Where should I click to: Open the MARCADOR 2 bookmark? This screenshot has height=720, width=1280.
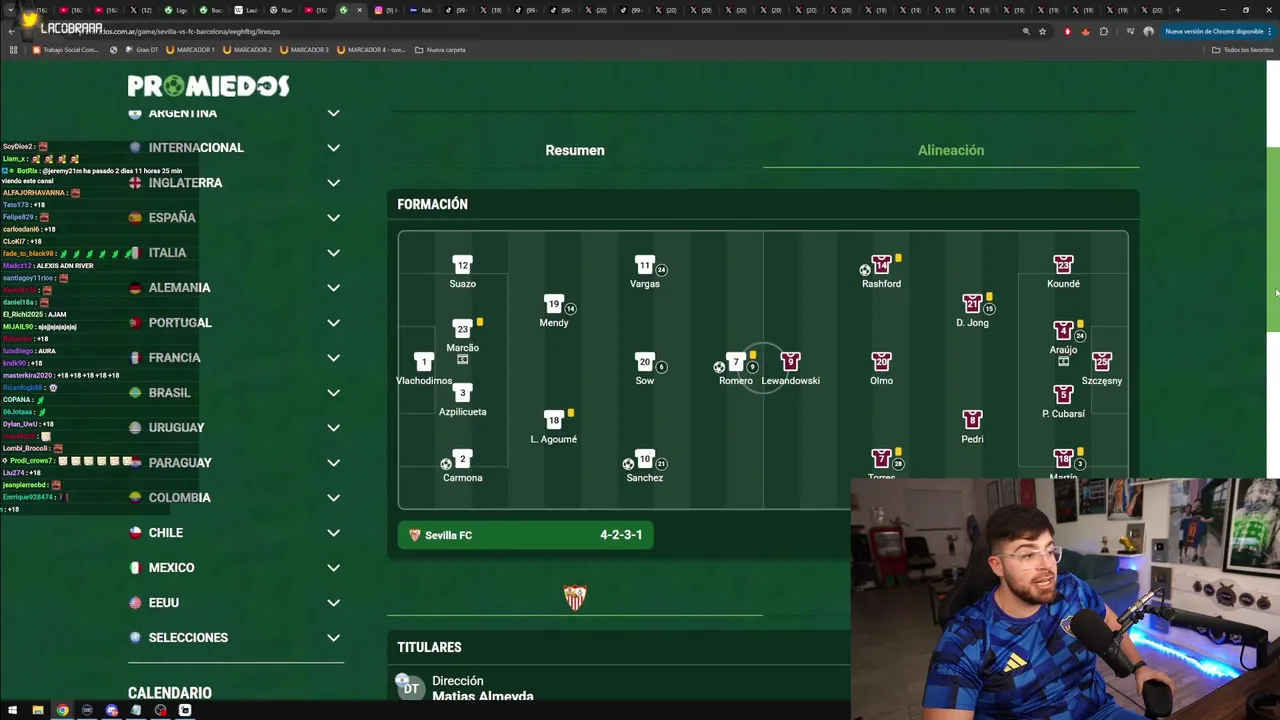tap(247, 49)
